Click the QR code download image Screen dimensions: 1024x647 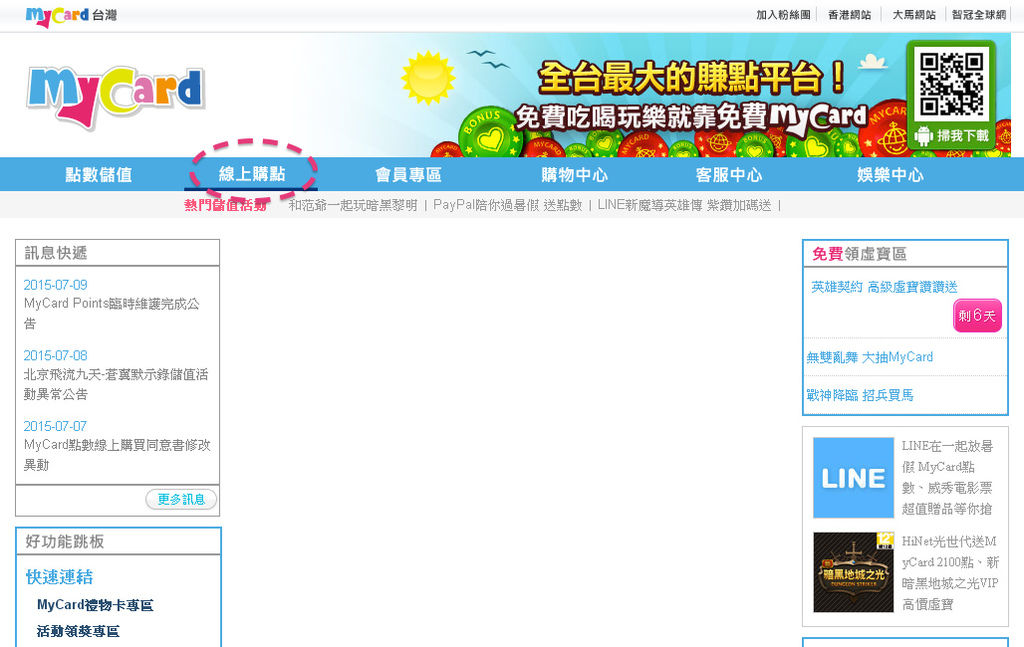pyautogui.click(x=951, y=84)
